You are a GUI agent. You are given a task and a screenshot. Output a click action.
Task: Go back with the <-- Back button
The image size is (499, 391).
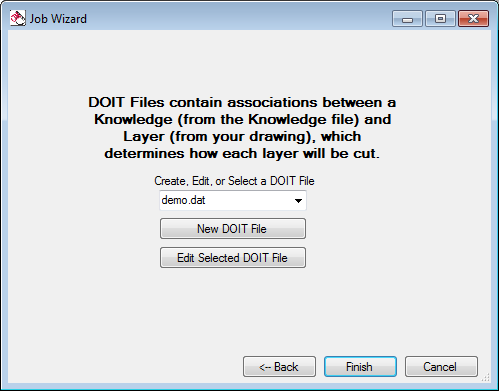click(279, 367)
